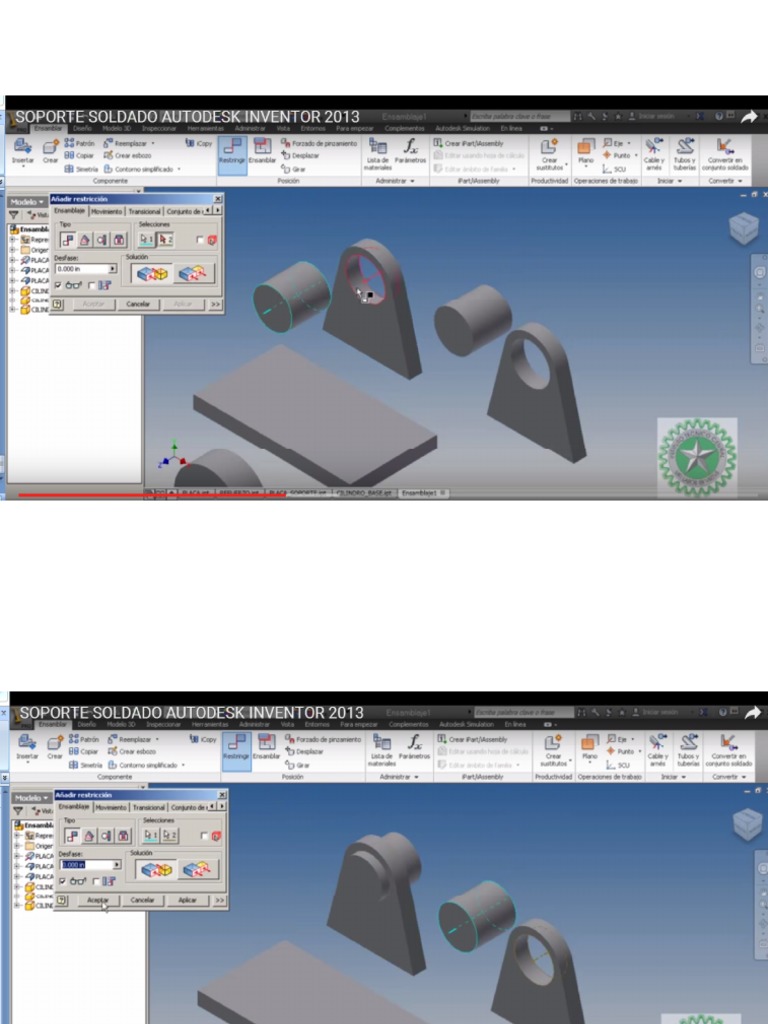
Task: Select Copiar tool in upper frame ribbon
Action: [x=78, y=155]
